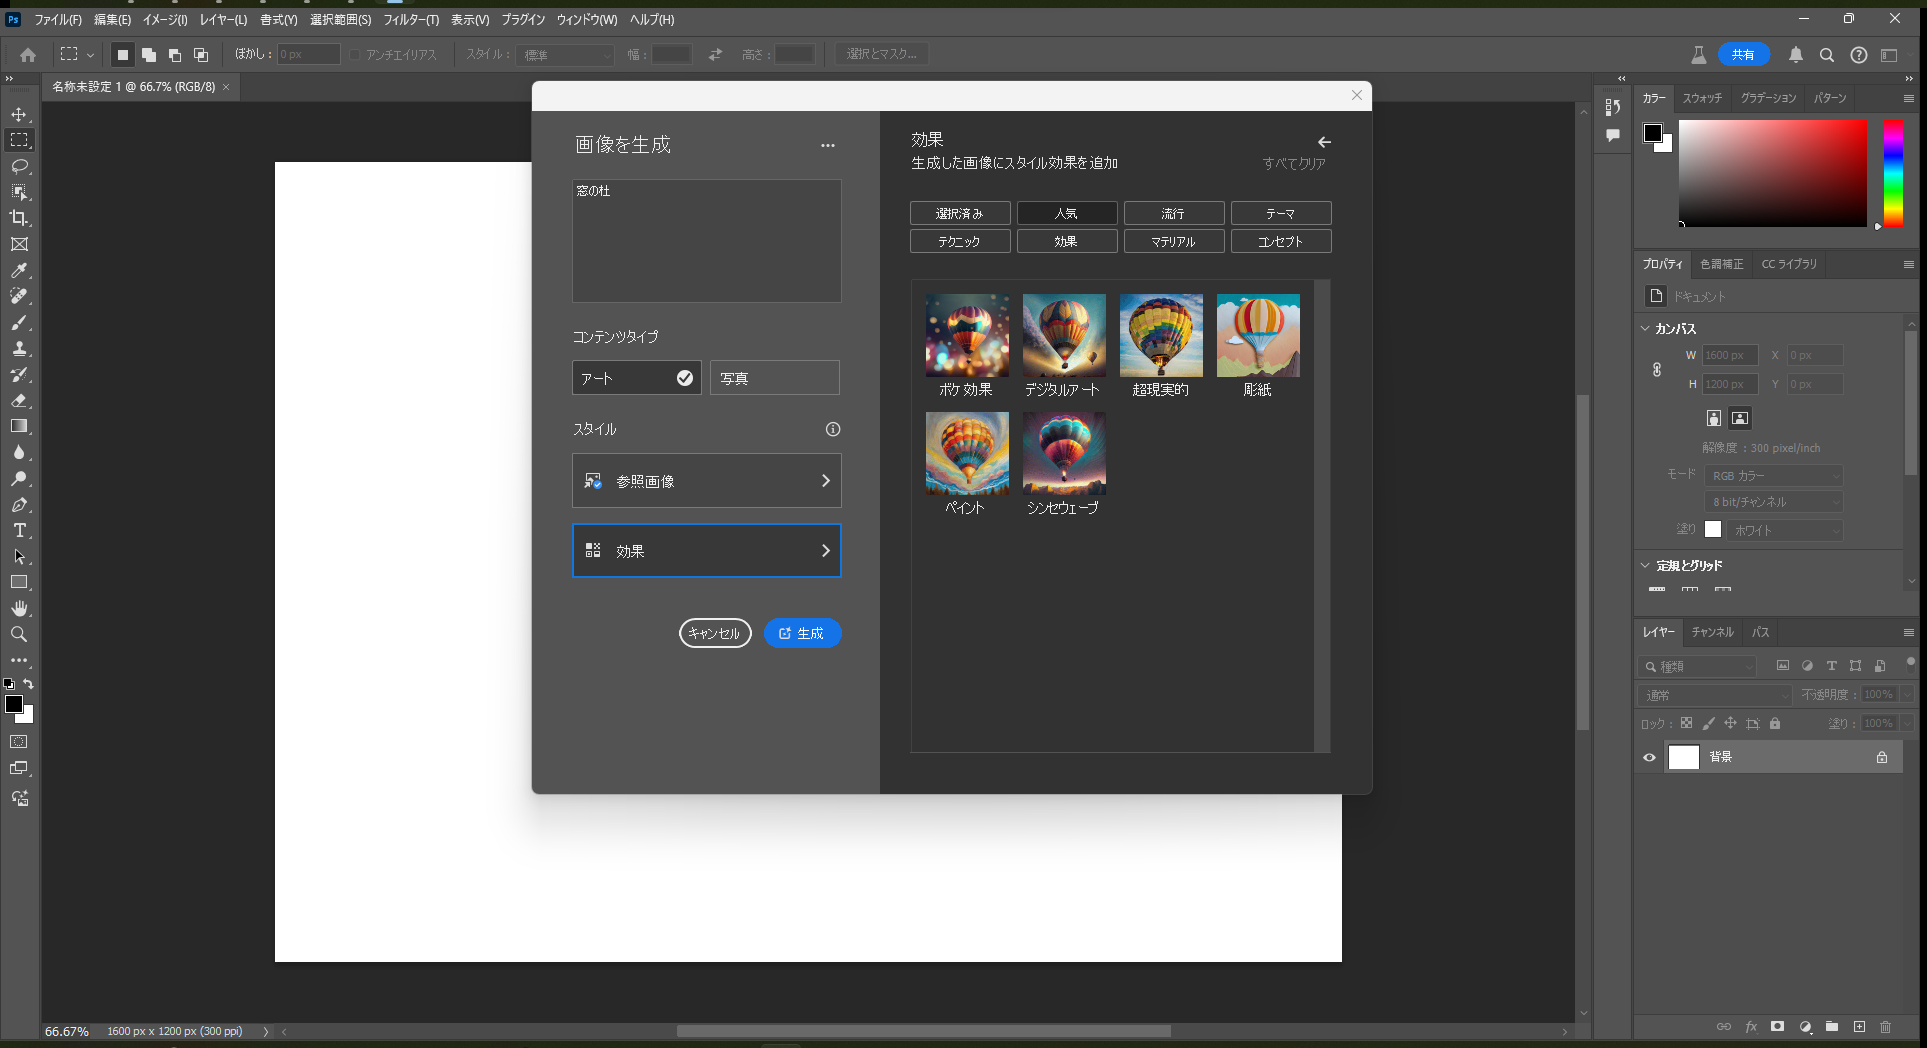Image resolution: width=1927 pixels, height=1048 pixels.
Task: Click the 共有 button
Action: [1744, 55]
